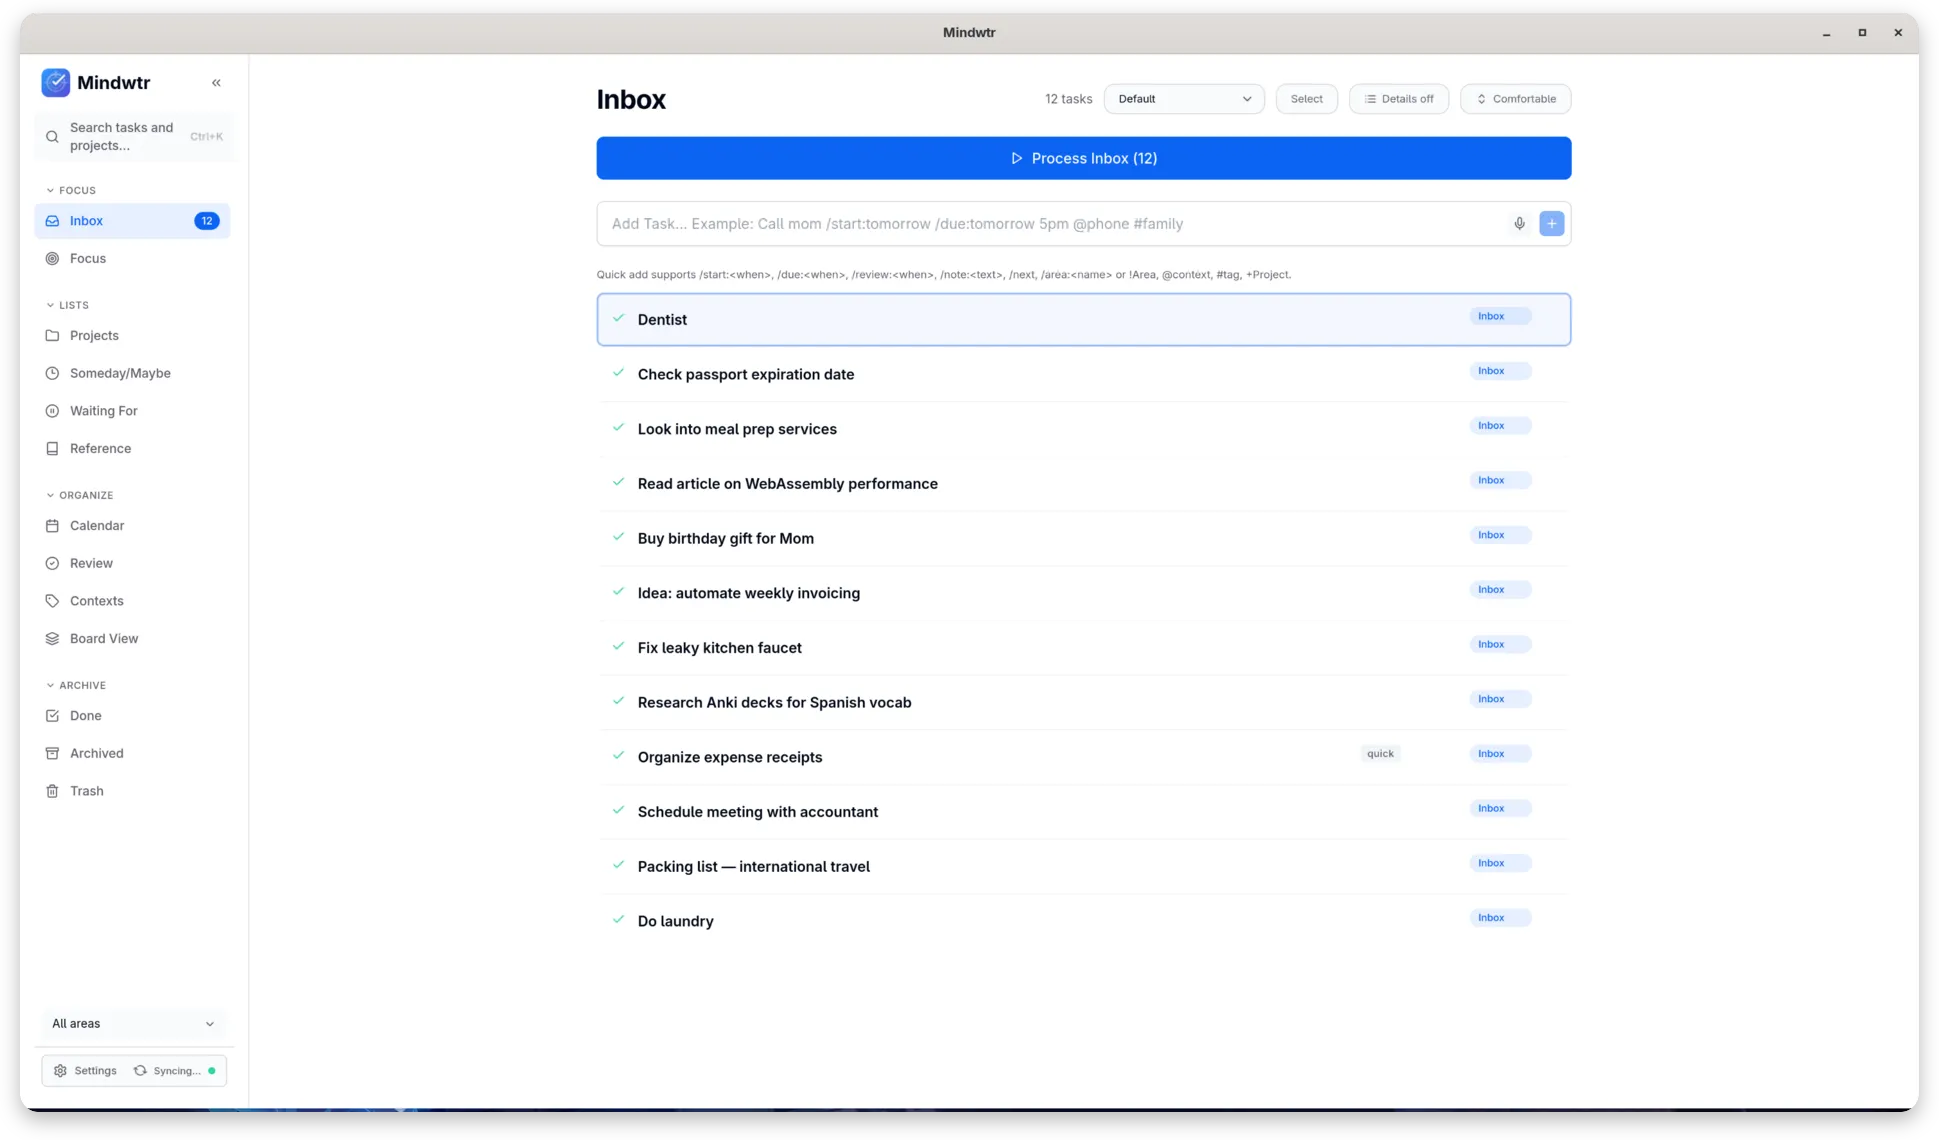Open the Review view
The width and height of the screenshot is (1939, 1140).
coord(132,564)
